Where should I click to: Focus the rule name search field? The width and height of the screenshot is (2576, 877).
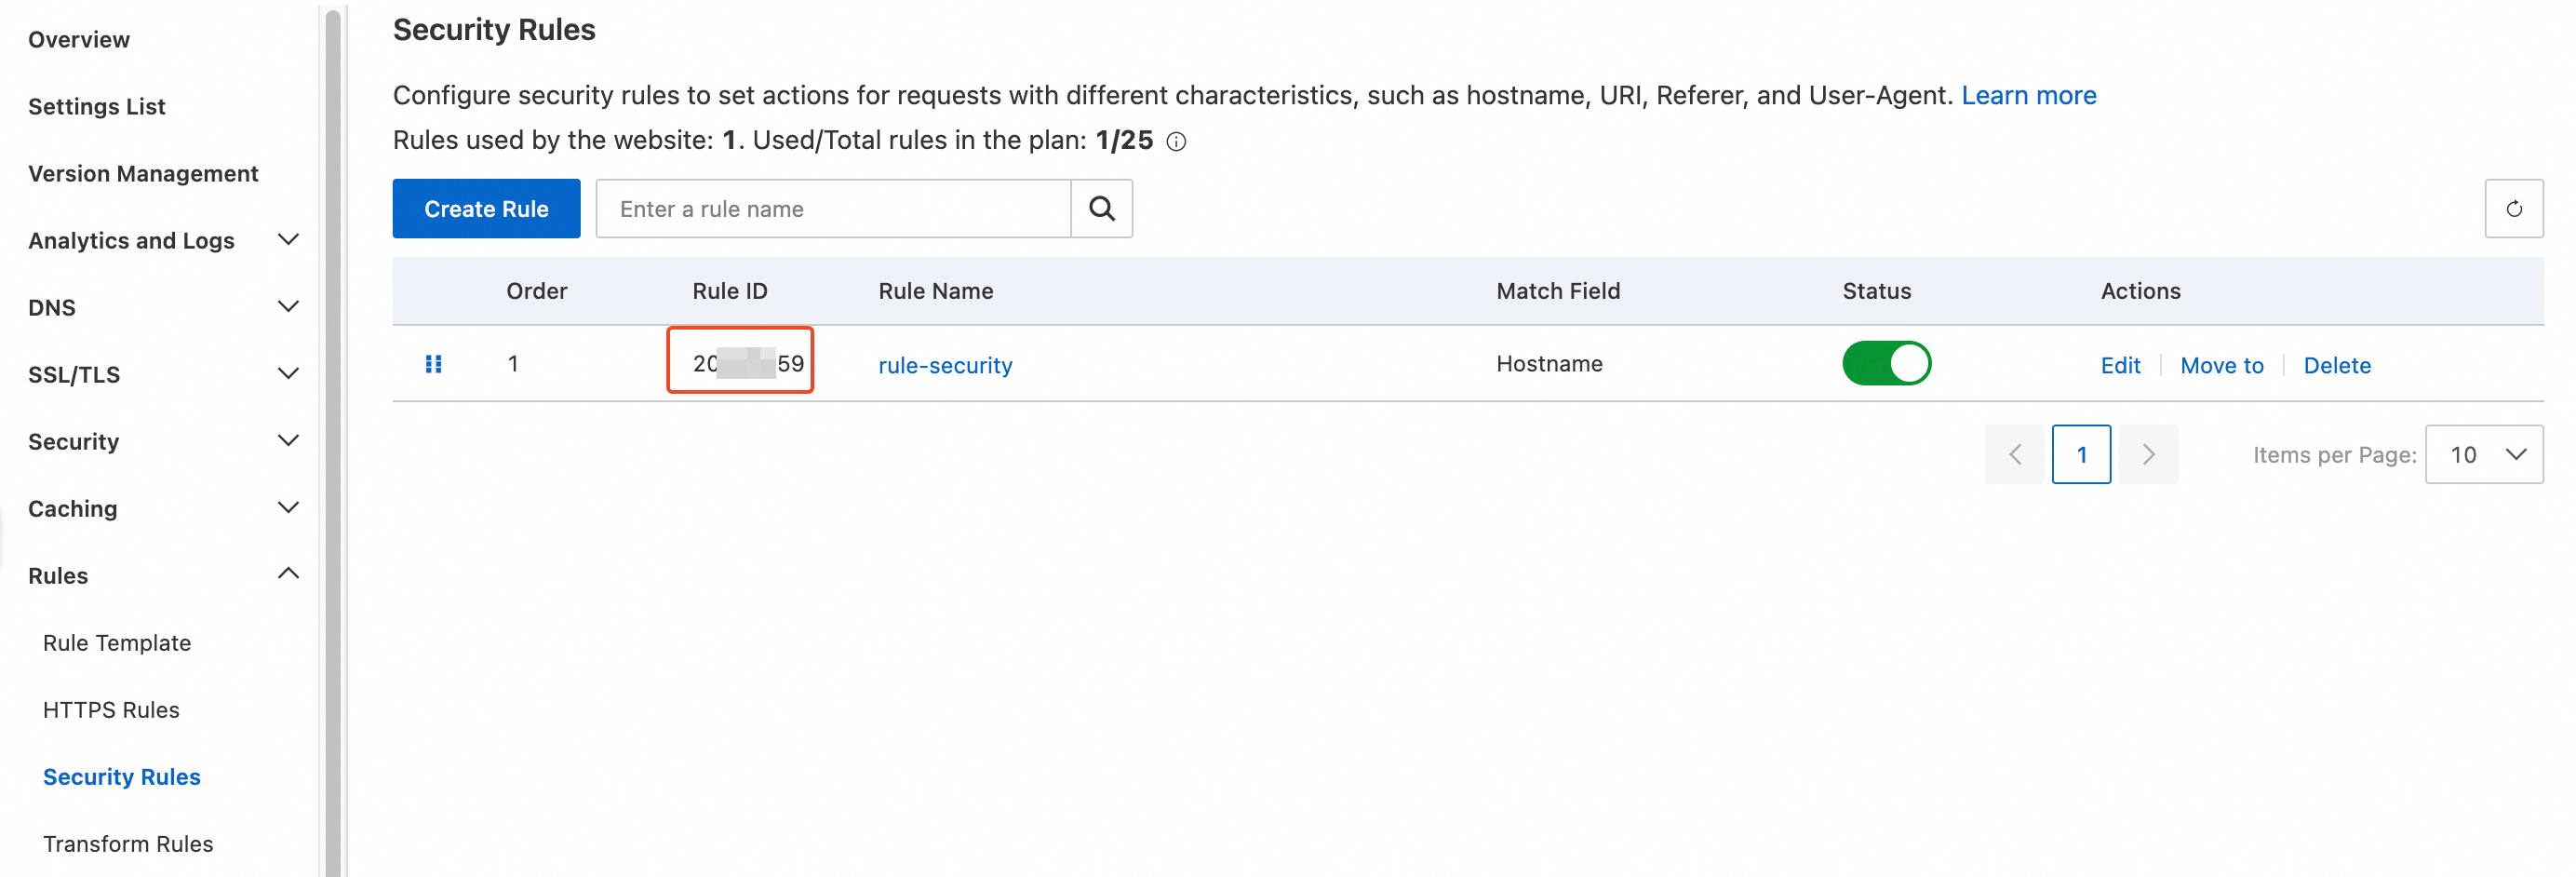[833, 209]
